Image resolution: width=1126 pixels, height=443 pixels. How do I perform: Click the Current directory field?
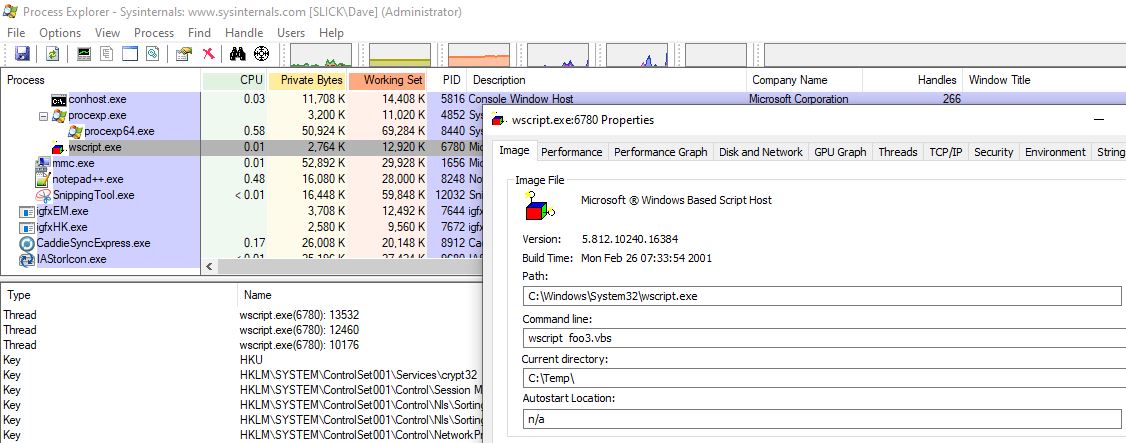click(822, 378)
